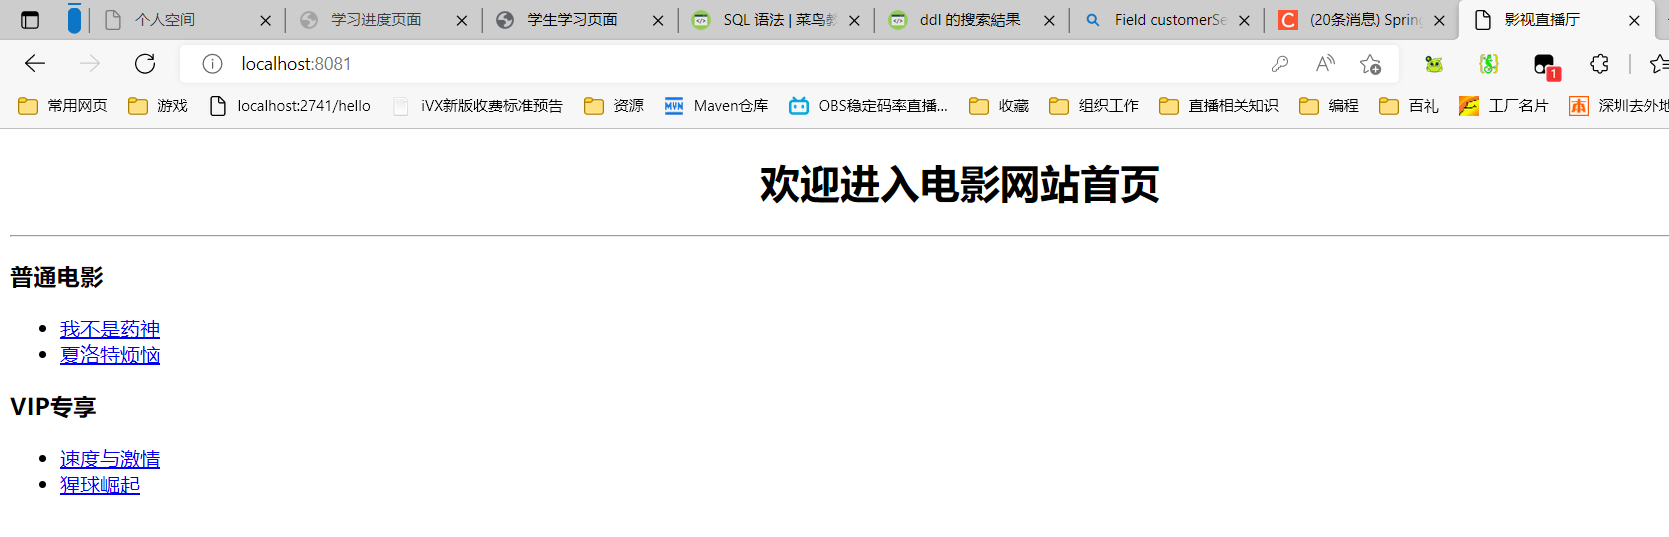Expand the 收藏 bookmarks folder
Image resolution: width=1669 pixels, height=537 pixels.
click(x=999, y=106)
